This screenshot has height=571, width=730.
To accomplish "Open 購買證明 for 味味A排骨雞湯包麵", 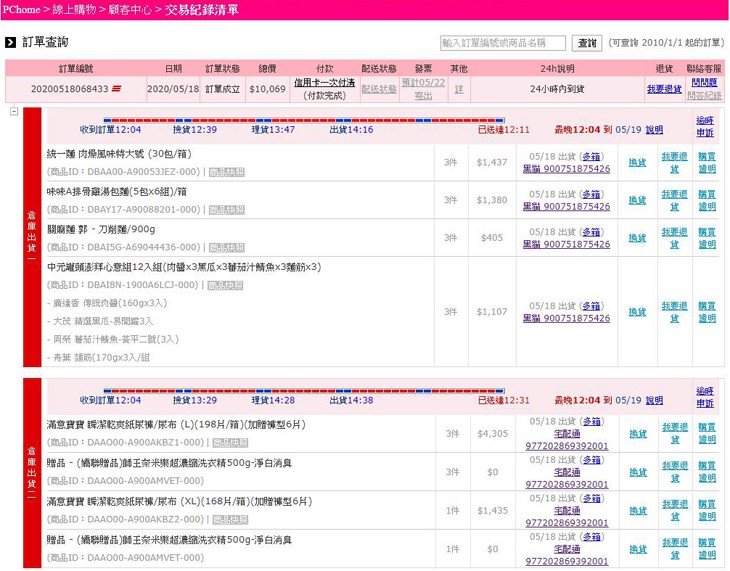I will coord(707,200).
